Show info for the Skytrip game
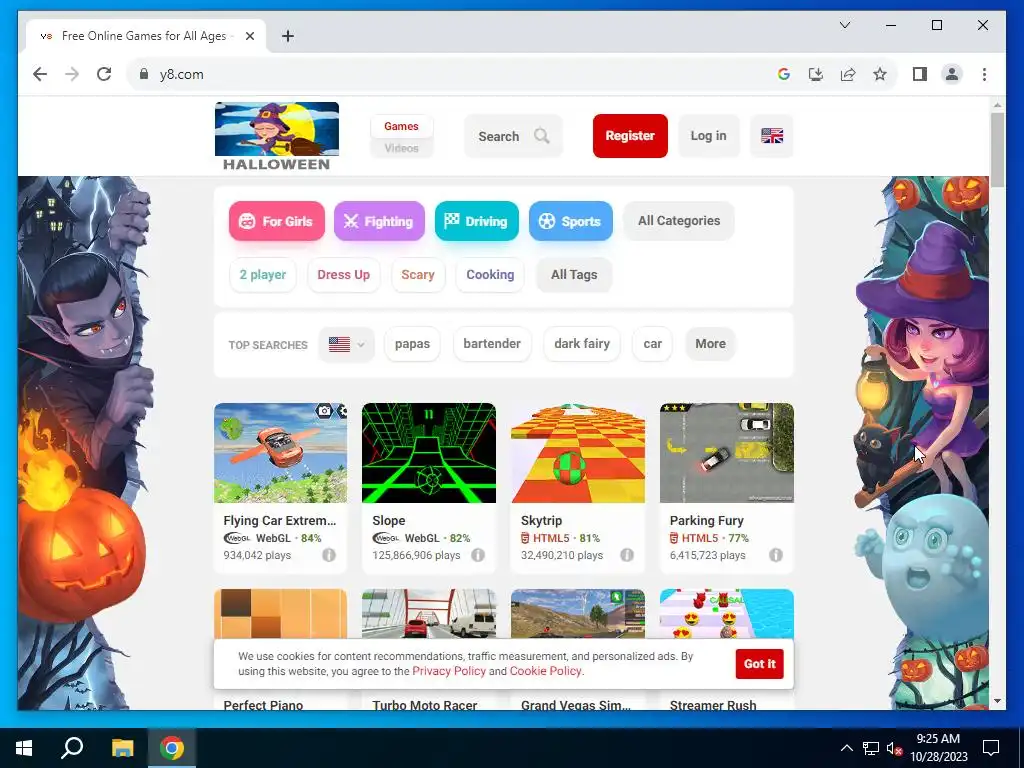 click(627, 555)
